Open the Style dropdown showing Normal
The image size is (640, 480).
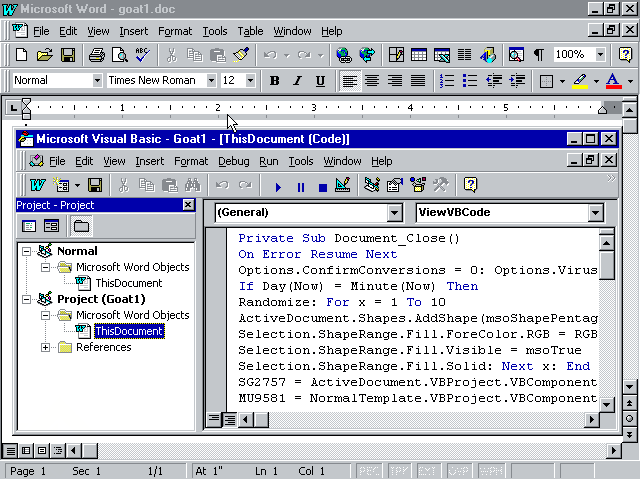click(97, 80)
